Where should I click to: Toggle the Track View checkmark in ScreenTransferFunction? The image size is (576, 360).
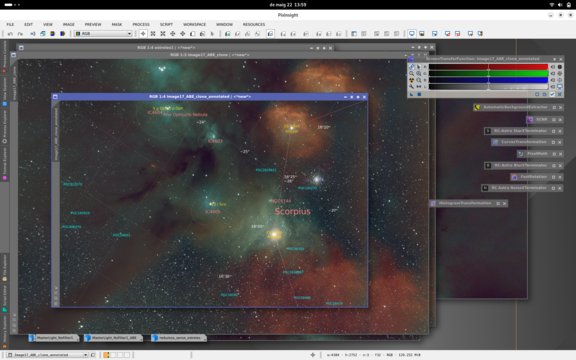click(552, 94)
